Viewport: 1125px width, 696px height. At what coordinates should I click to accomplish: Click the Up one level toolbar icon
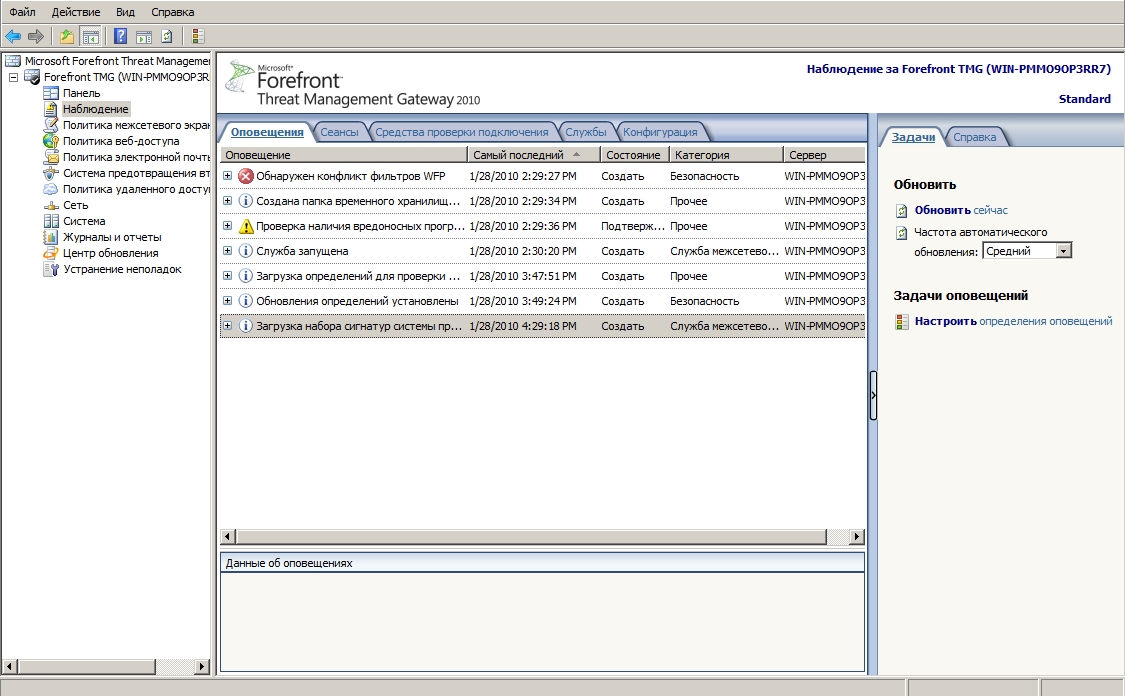[x=67, y=36]
